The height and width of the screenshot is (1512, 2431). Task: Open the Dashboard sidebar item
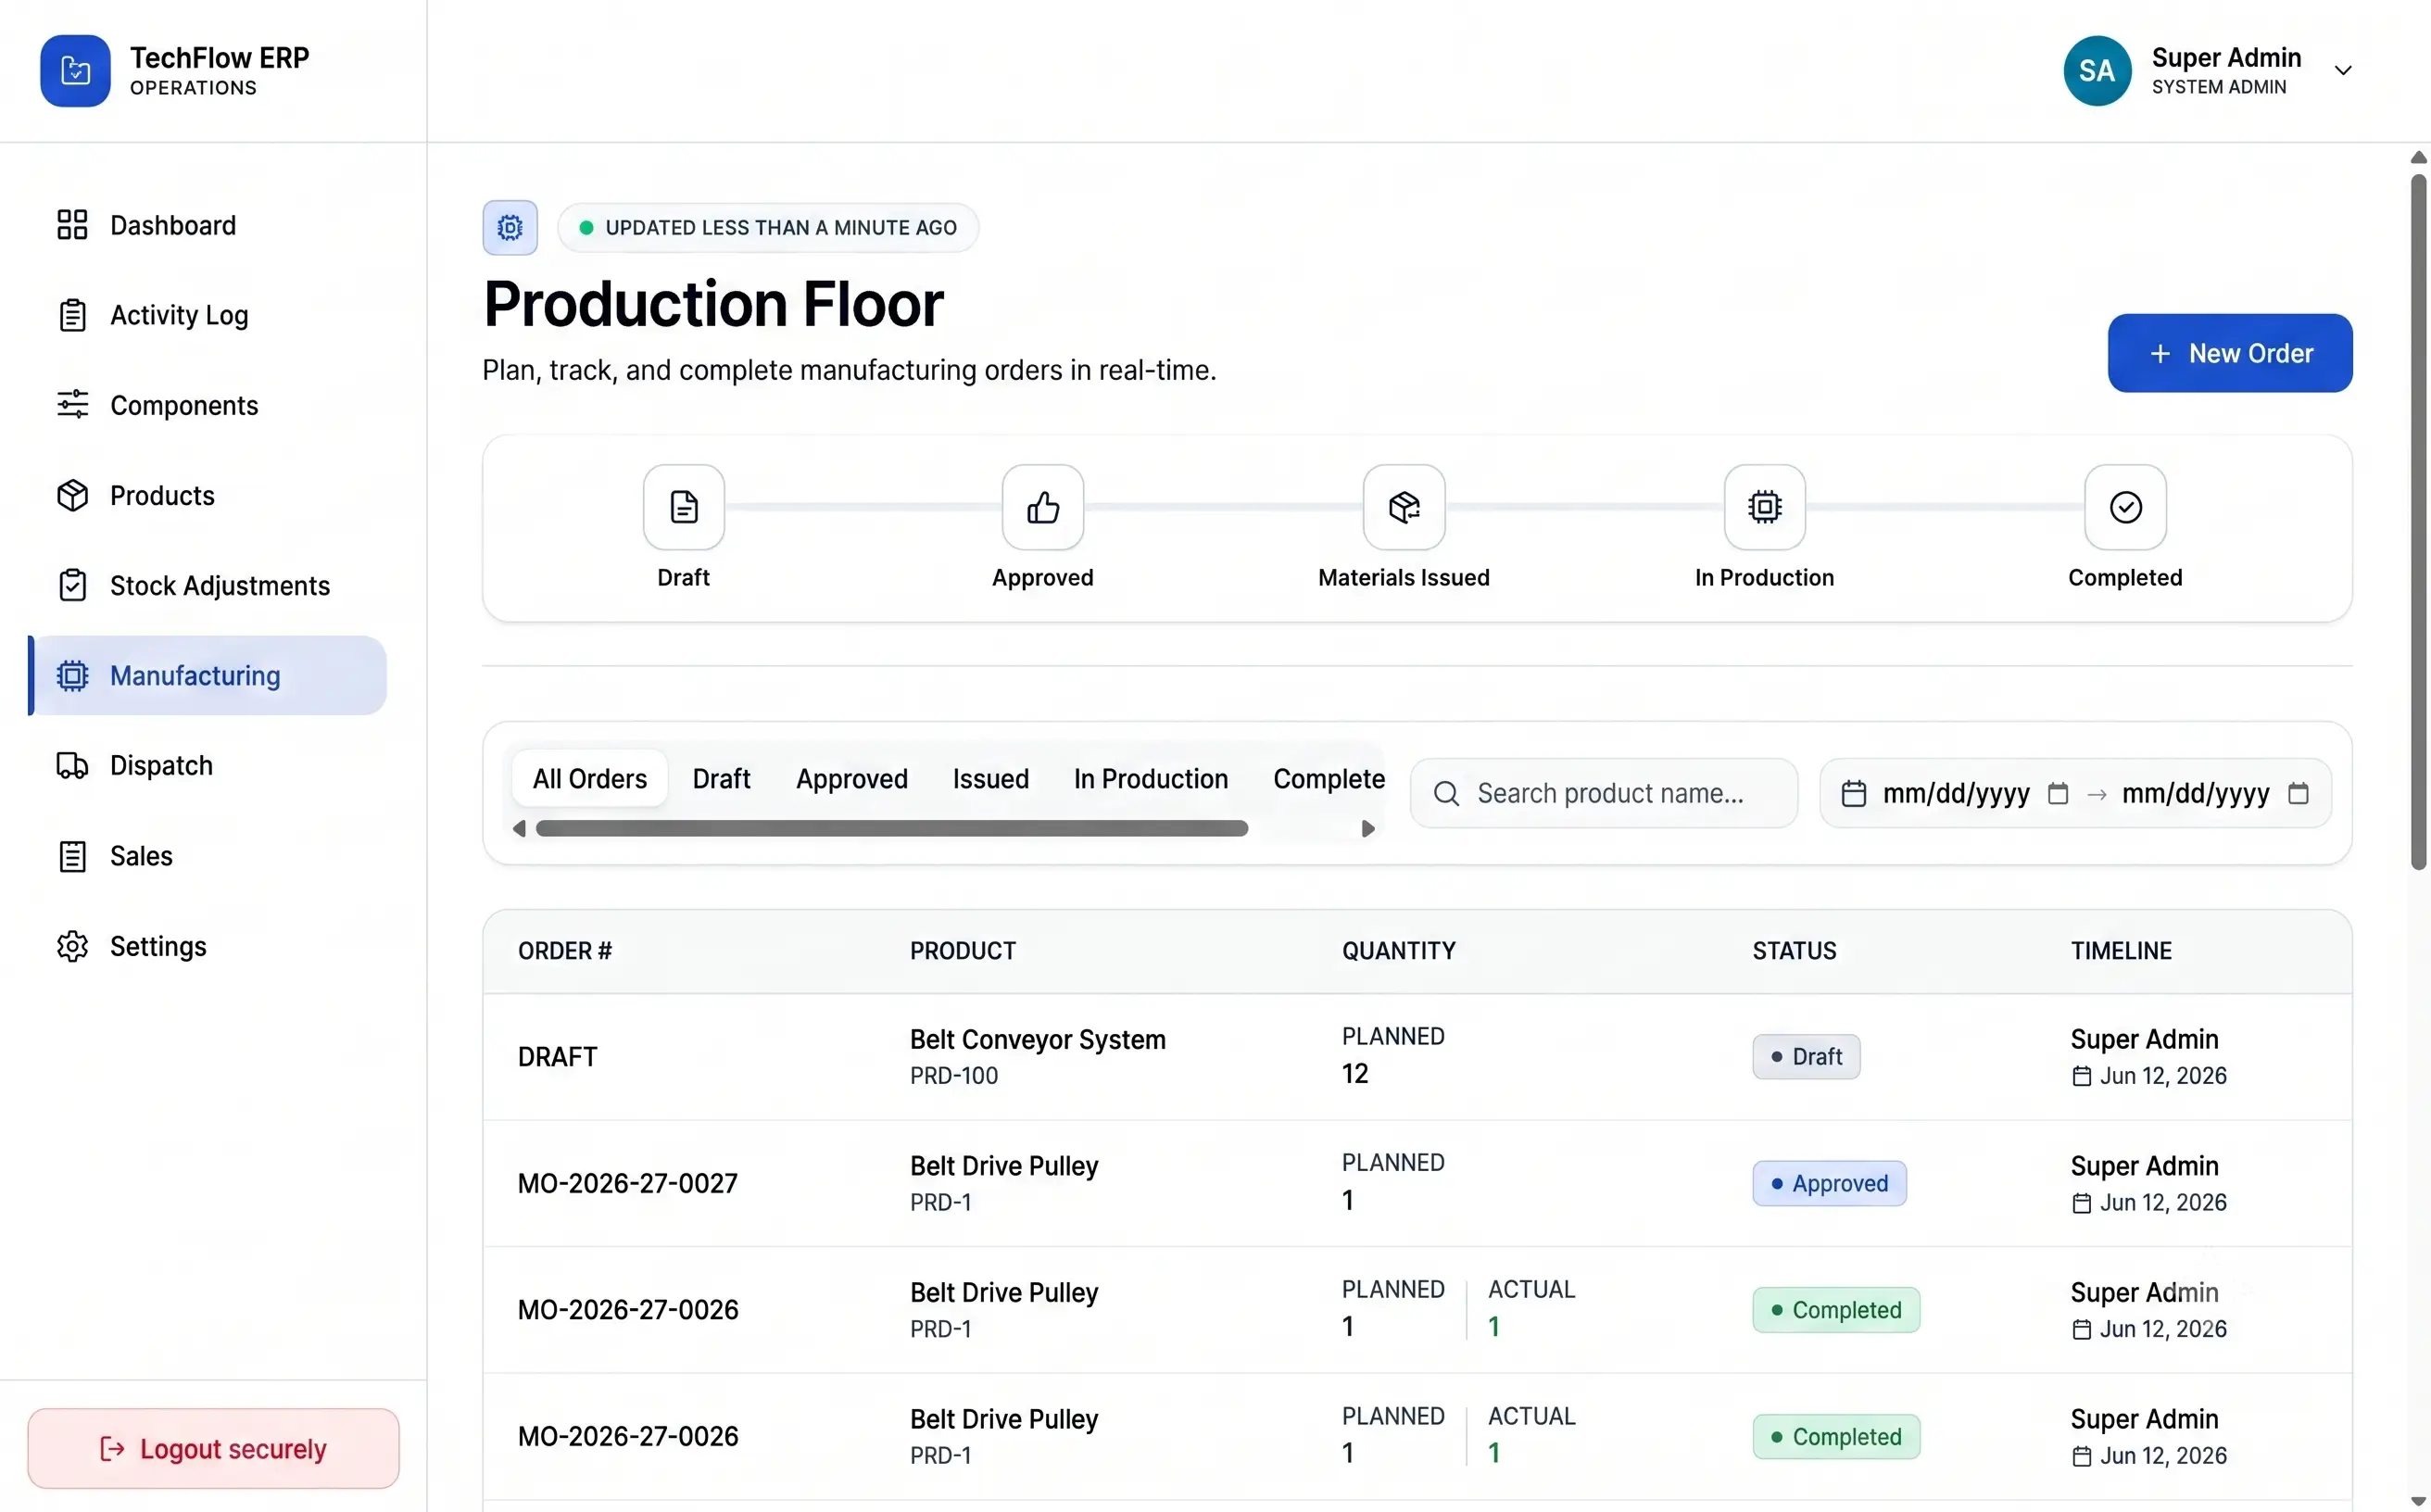tap(207, 225)
